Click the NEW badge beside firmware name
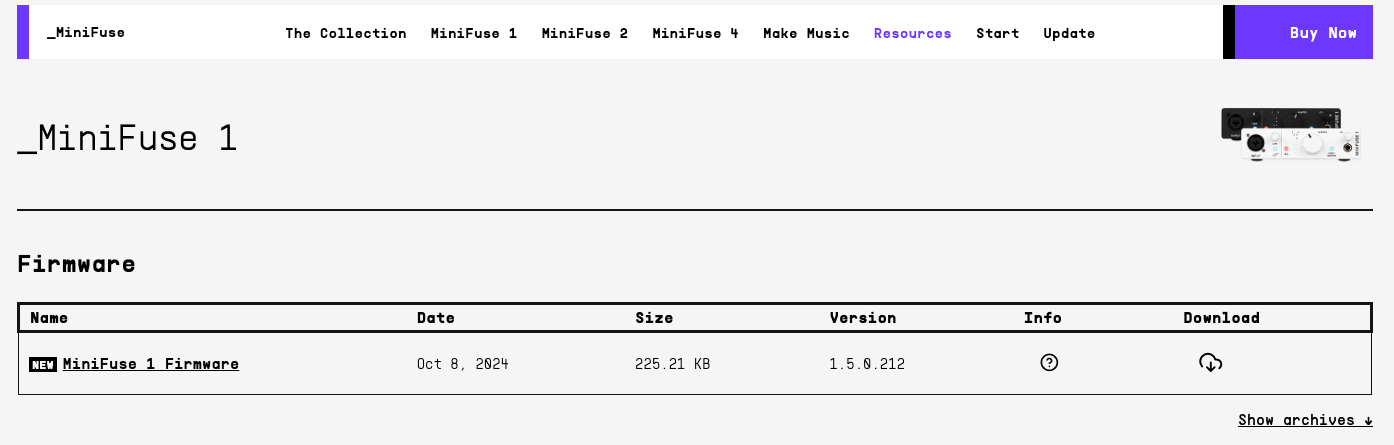The height and width of the screenshot is (445, 1394). point(43,364)
